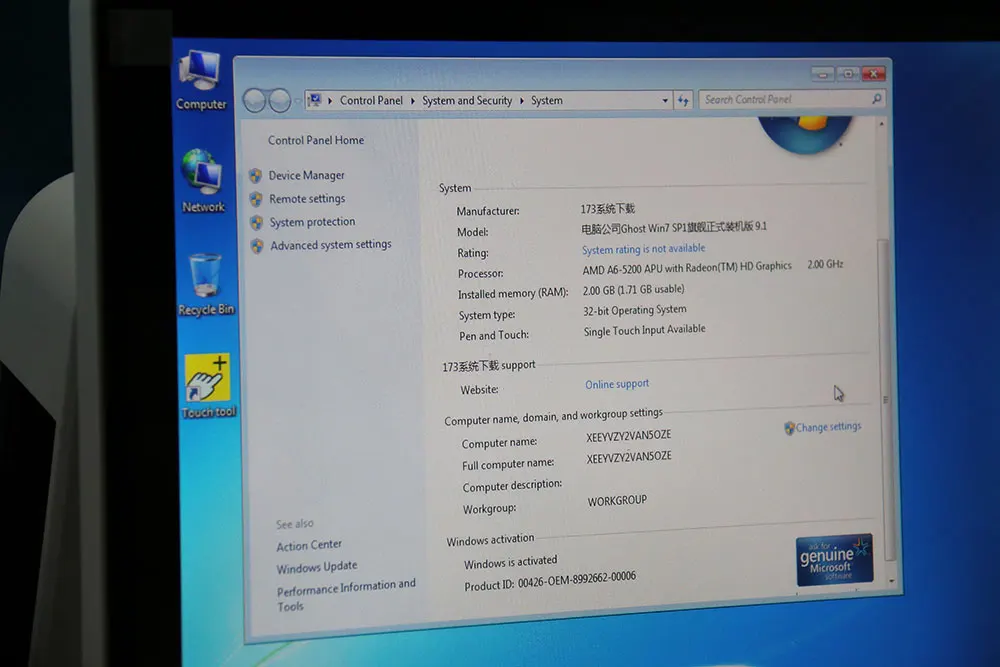The image size is (1000, 667).
Task: Open Windows Update link
Action: [316, 567]
